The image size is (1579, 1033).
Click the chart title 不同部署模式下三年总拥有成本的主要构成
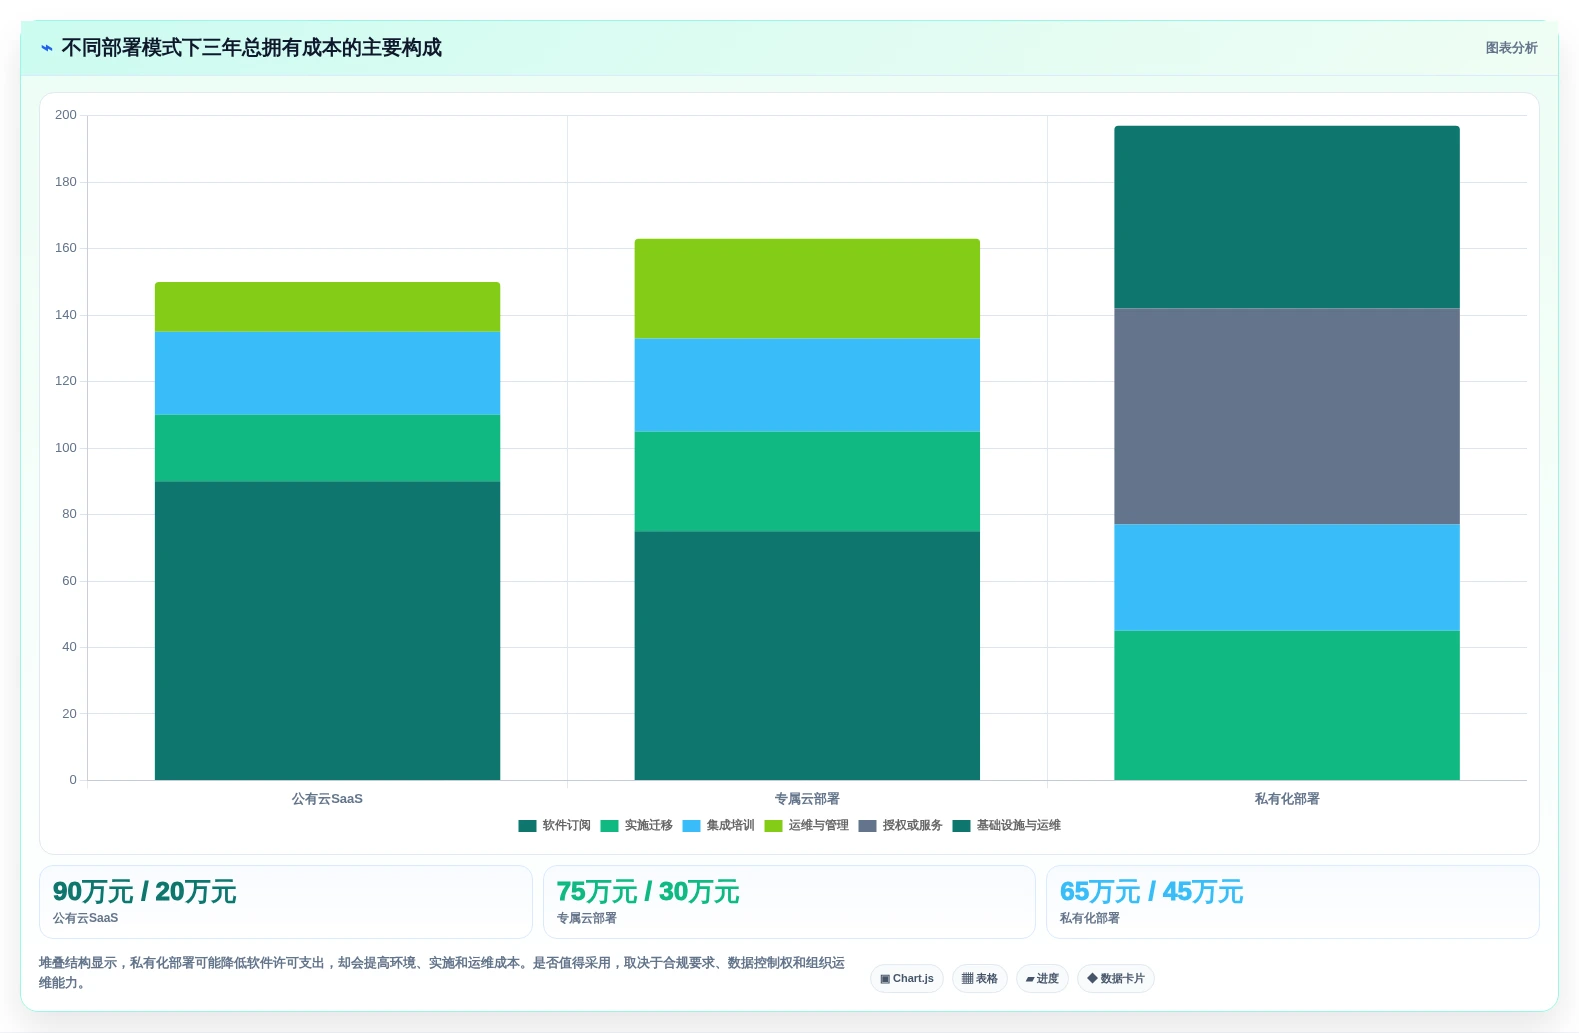pos(251,48)
